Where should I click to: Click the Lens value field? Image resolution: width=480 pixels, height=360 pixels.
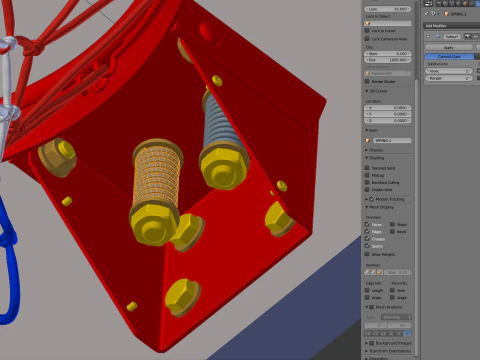pyautogui.click(x=388, y=9)
